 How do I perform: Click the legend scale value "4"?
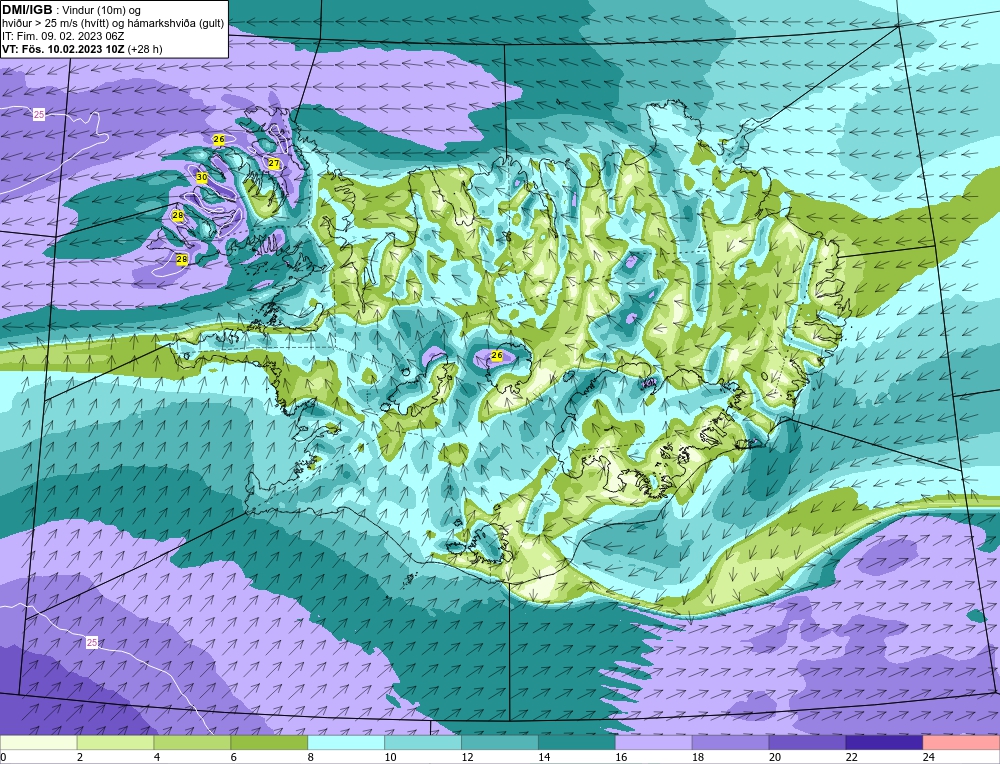click(x=157, y=757)
